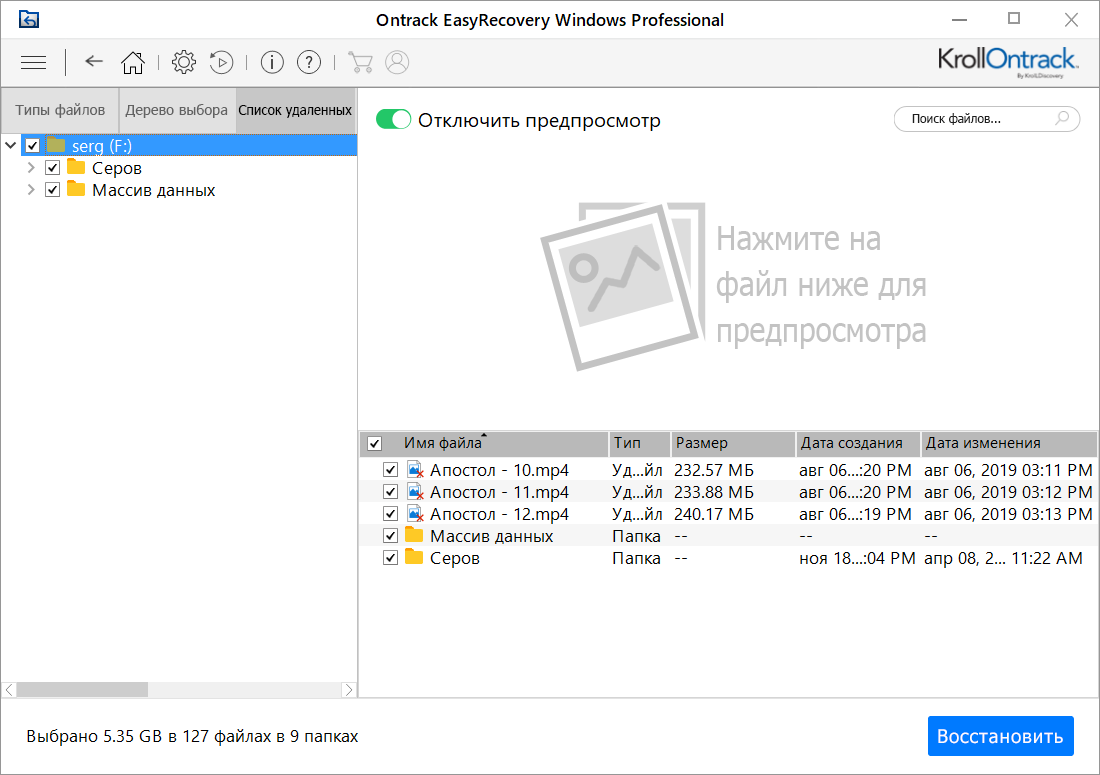Viewport: 1100px width, 775px height.
Task: Click Массив данных folder icon in tree
Action: point(76,189)
